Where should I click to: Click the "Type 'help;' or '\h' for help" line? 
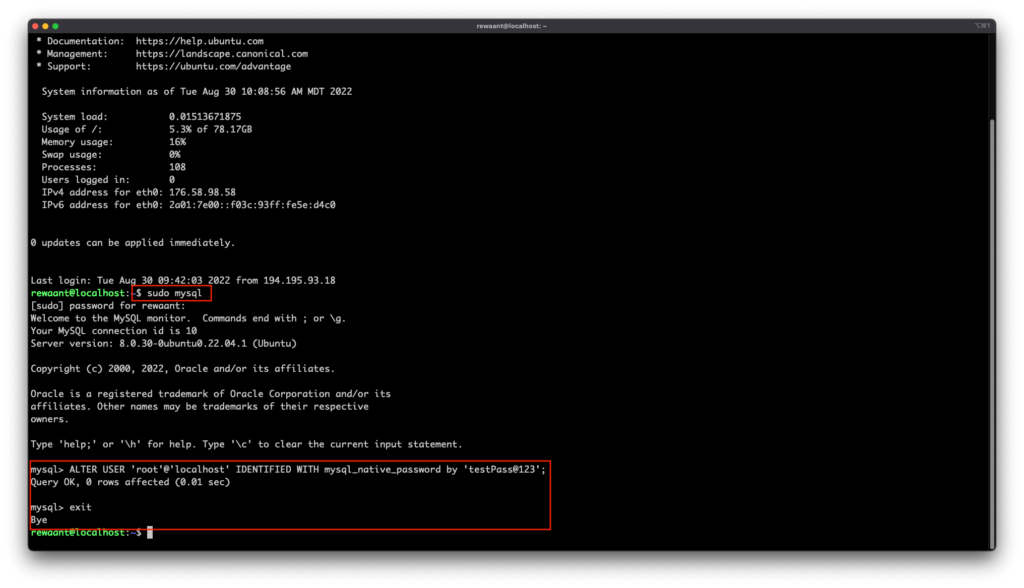(246, 444)
